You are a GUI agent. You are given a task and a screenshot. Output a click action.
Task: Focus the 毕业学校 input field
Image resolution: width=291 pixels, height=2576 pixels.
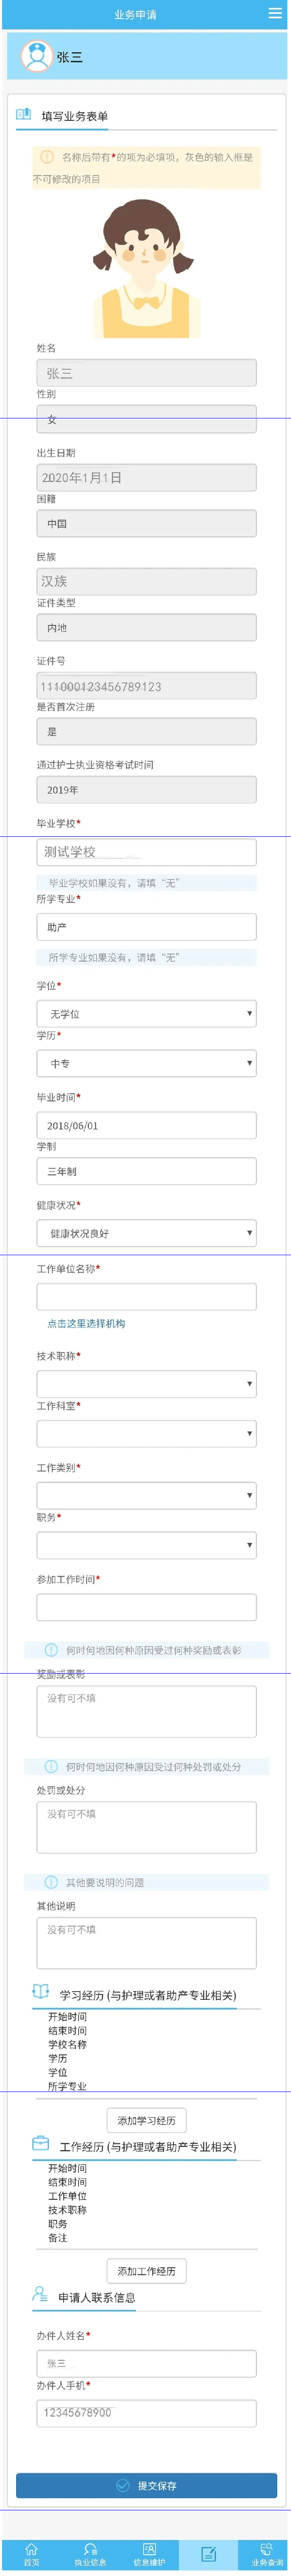pos(146,852)
